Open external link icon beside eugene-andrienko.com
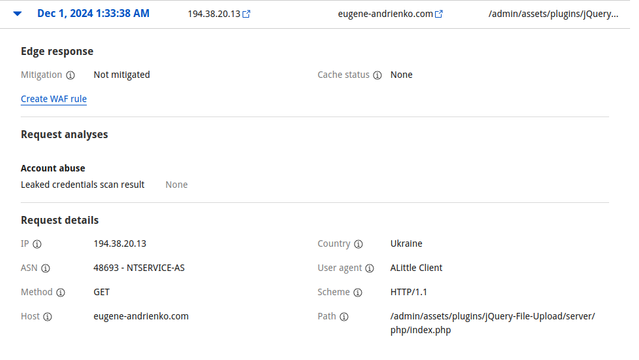The width and height of the screenshot is (639, 360). pos(438,14)
